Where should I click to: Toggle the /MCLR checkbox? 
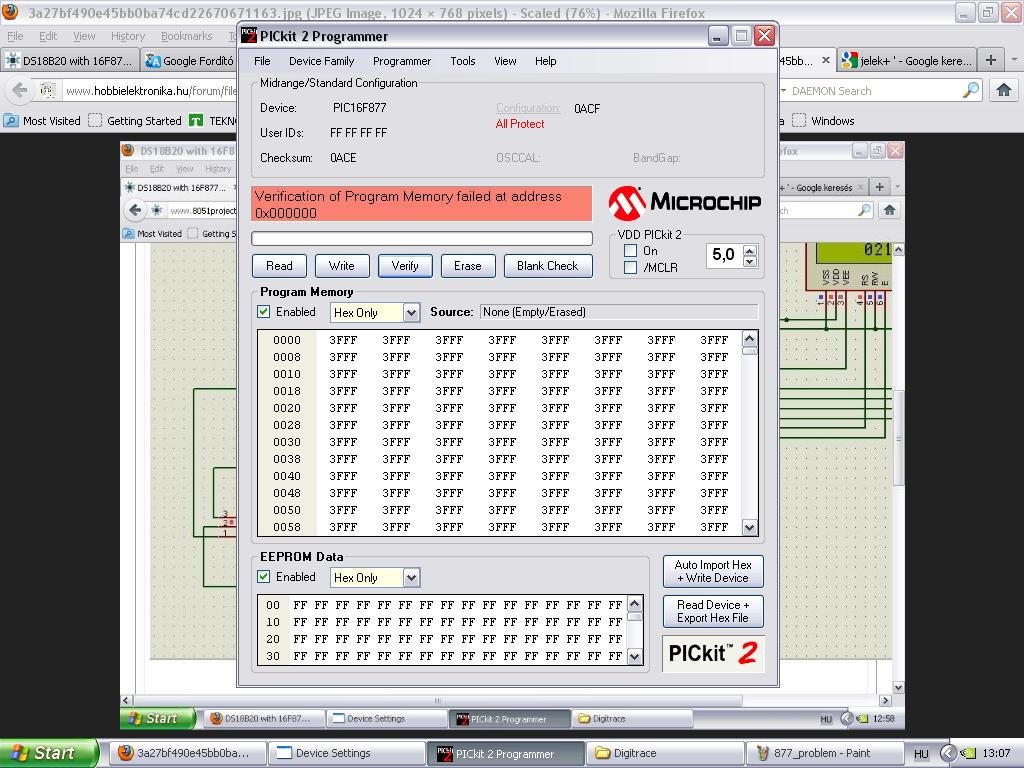(630, 268)
